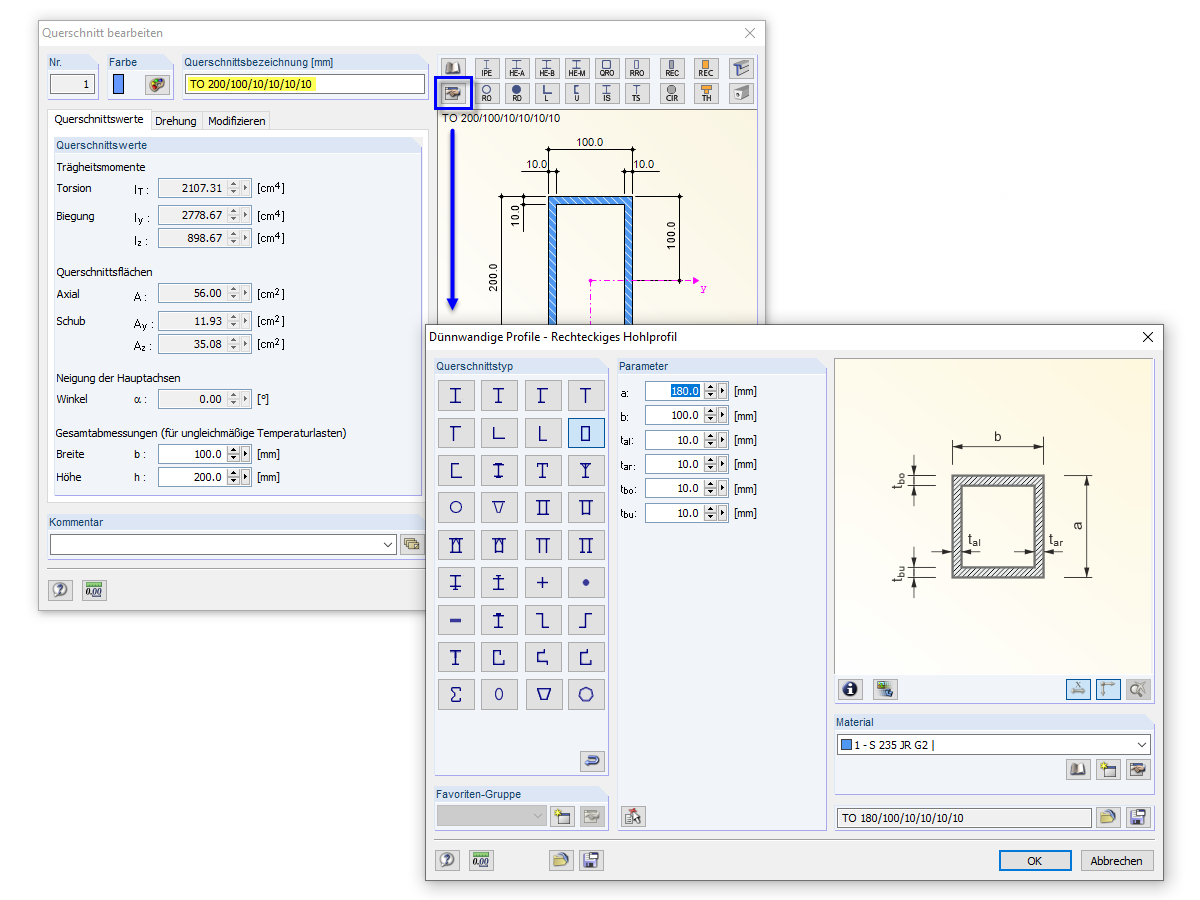
Task: Open the side arrow menu for parameter b
Action: tap(723, 415)
